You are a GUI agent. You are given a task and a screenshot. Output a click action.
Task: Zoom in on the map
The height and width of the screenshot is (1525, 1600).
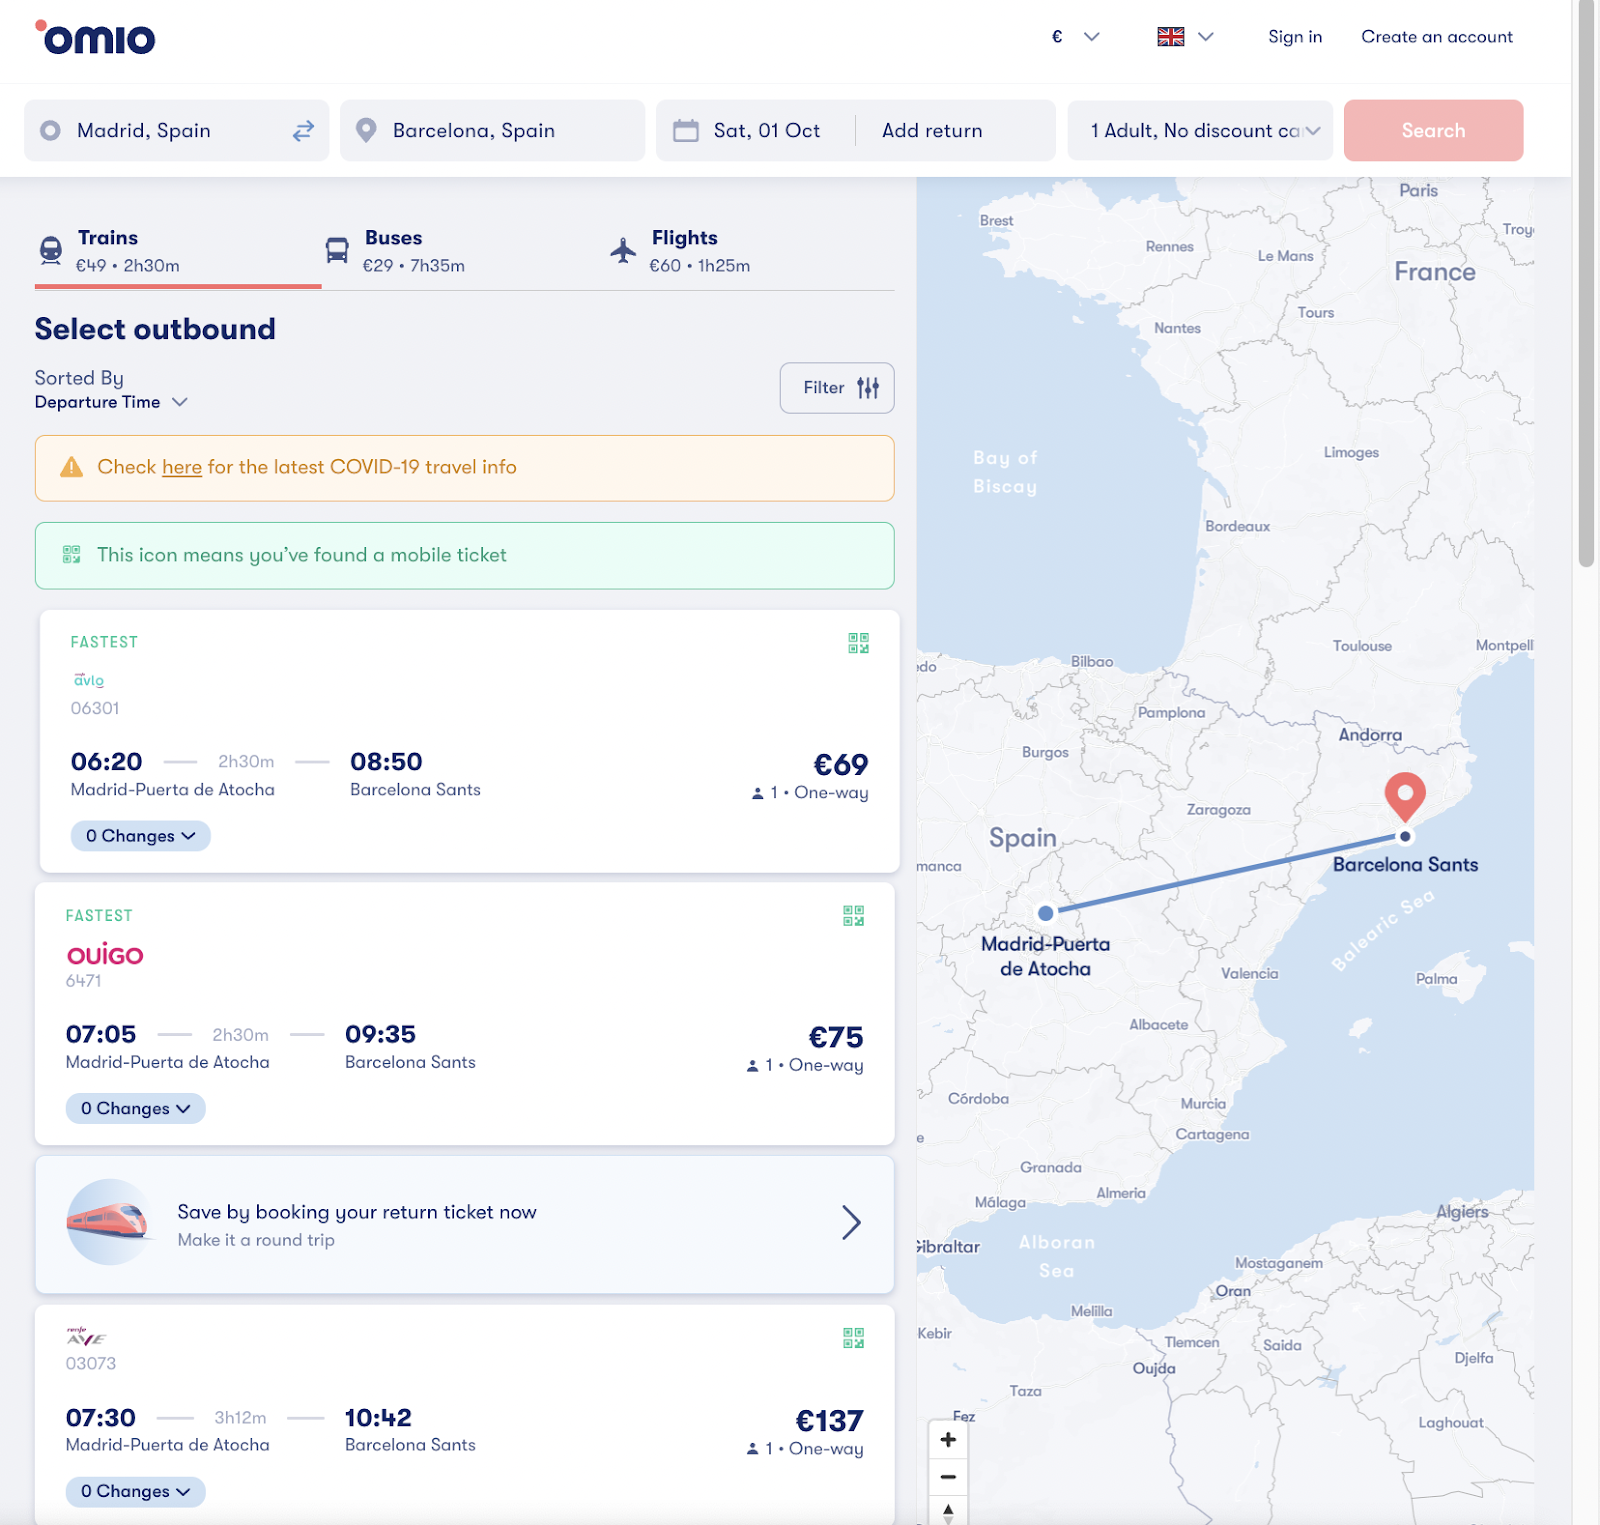[948, 1440]
